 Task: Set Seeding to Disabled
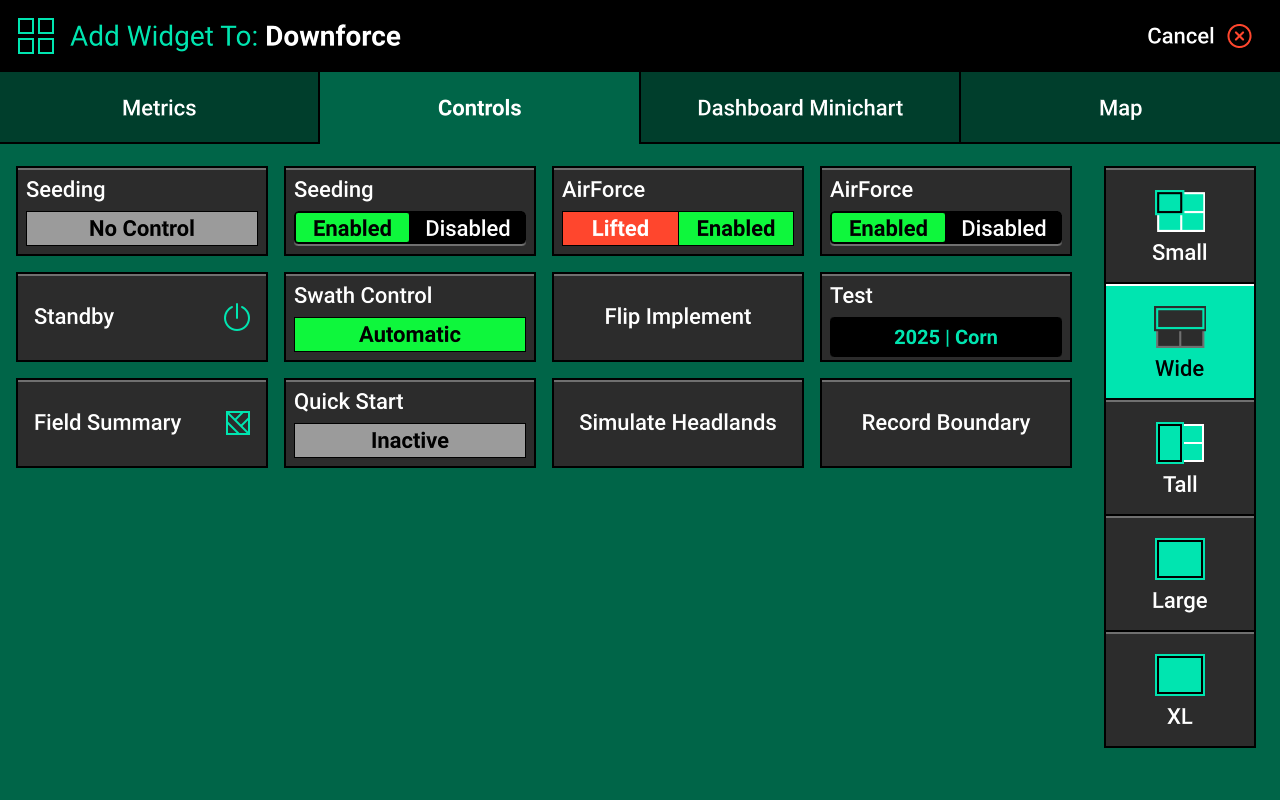click(469, 228)
